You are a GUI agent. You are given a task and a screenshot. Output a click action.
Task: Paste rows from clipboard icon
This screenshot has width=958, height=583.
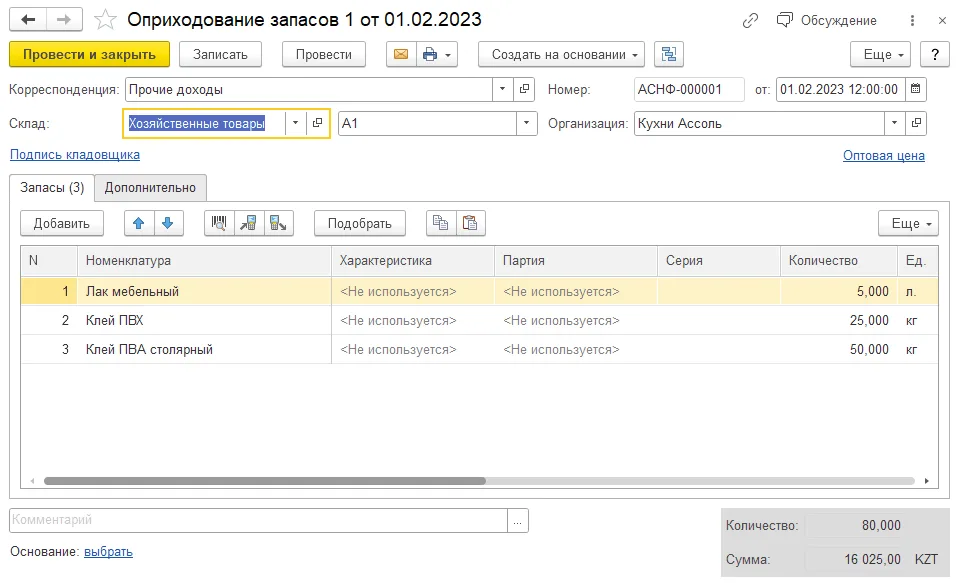click(470, 223)
